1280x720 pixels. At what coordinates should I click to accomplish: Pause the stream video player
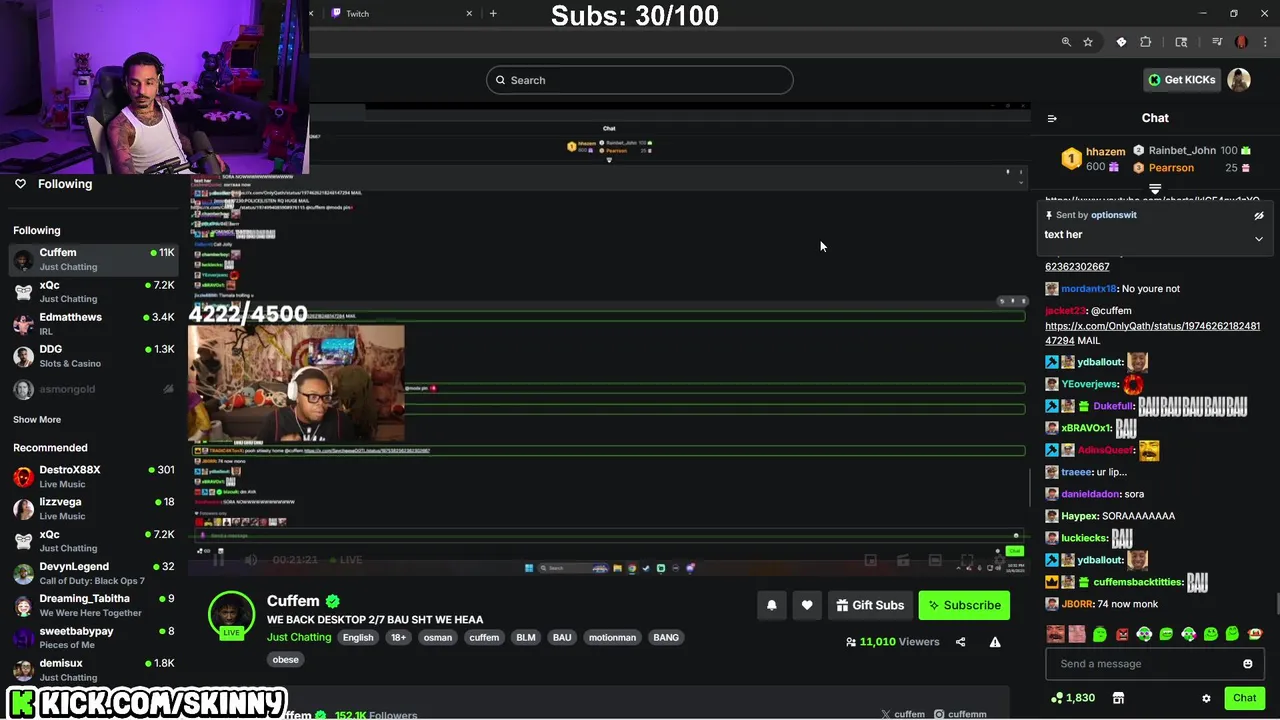pyautogui.click(x=218, y=560)
